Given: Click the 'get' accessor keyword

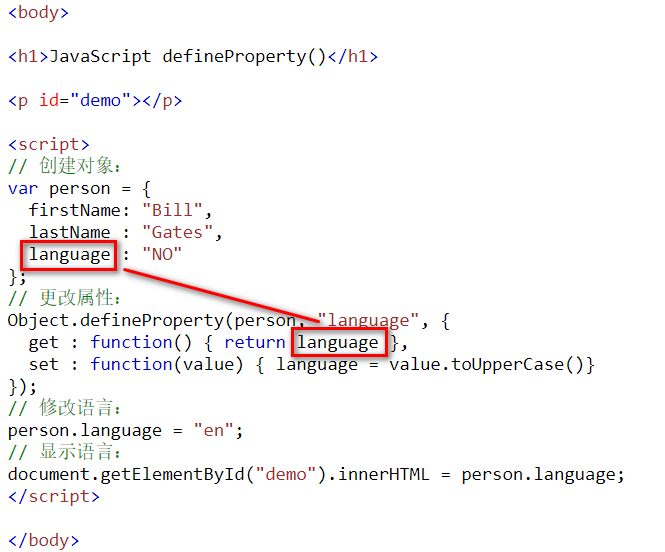Looking at the screenshot, I should point(43,343).
